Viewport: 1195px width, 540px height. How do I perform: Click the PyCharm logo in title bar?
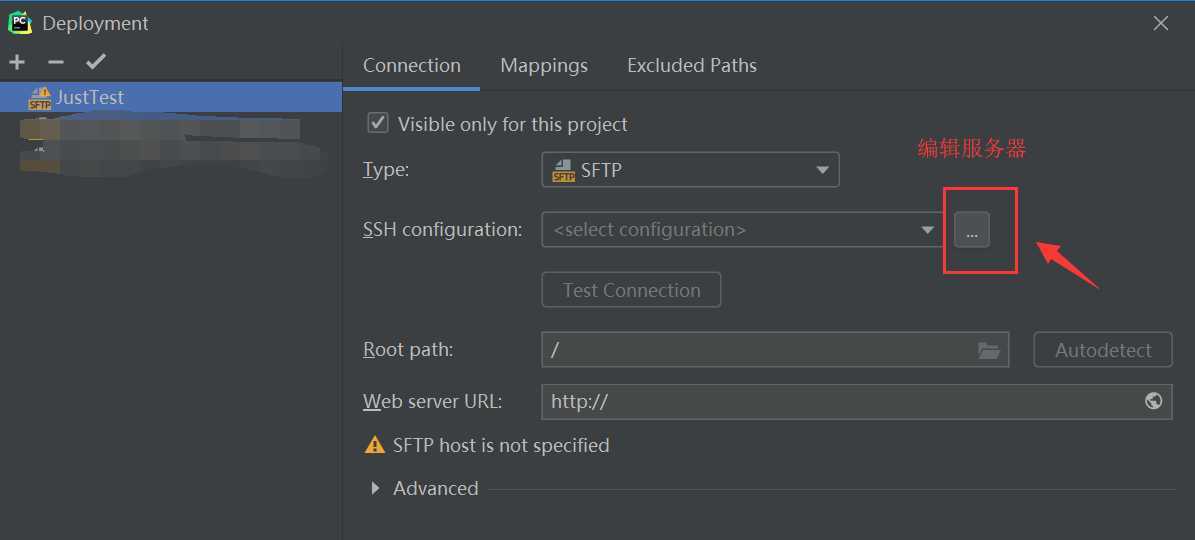click(20, 23)
